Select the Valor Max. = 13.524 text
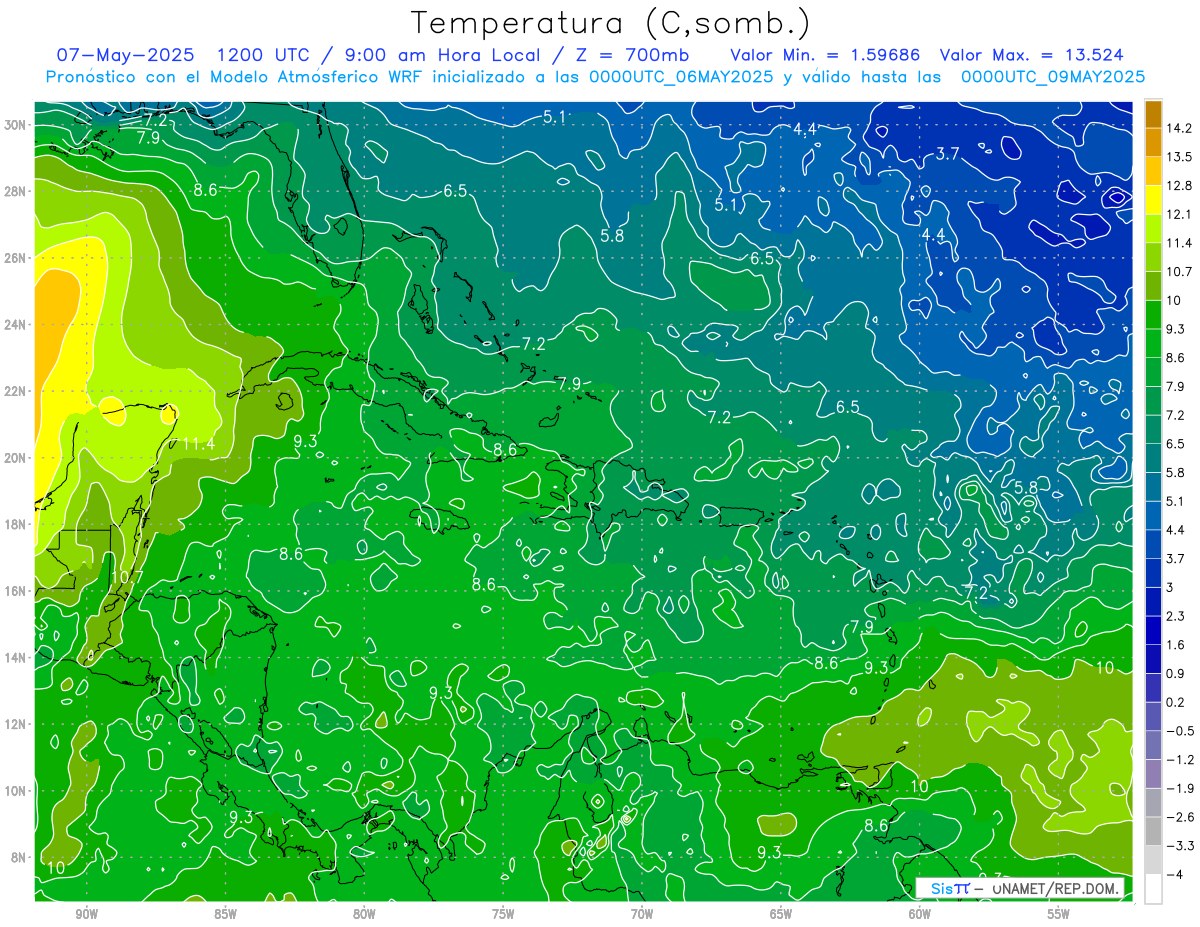The image size is (1200, 927). (x=1031, y=55)
